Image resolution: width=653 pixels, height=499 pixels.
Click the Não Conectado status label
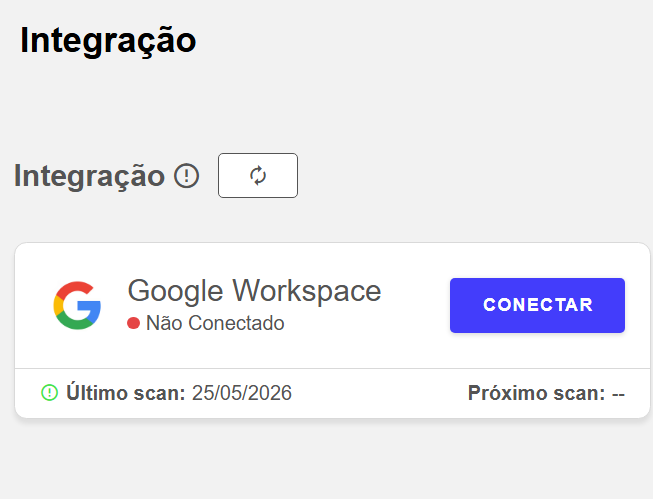point(215,323)
